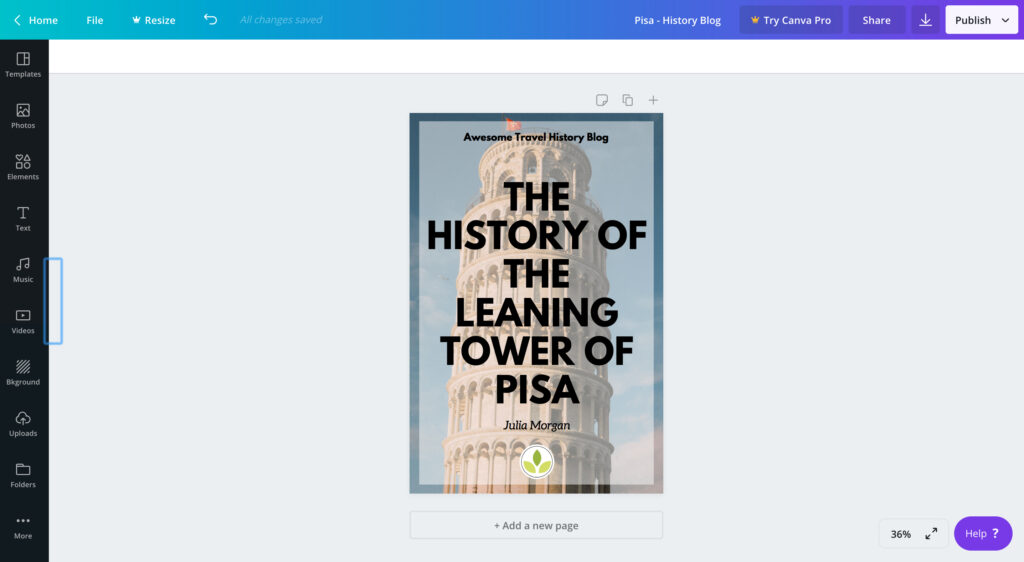The width and height of the screenshot is (1024, 562).
Task: Open the Videos panel
Action: pyautogui.click(x=23, y=321)
